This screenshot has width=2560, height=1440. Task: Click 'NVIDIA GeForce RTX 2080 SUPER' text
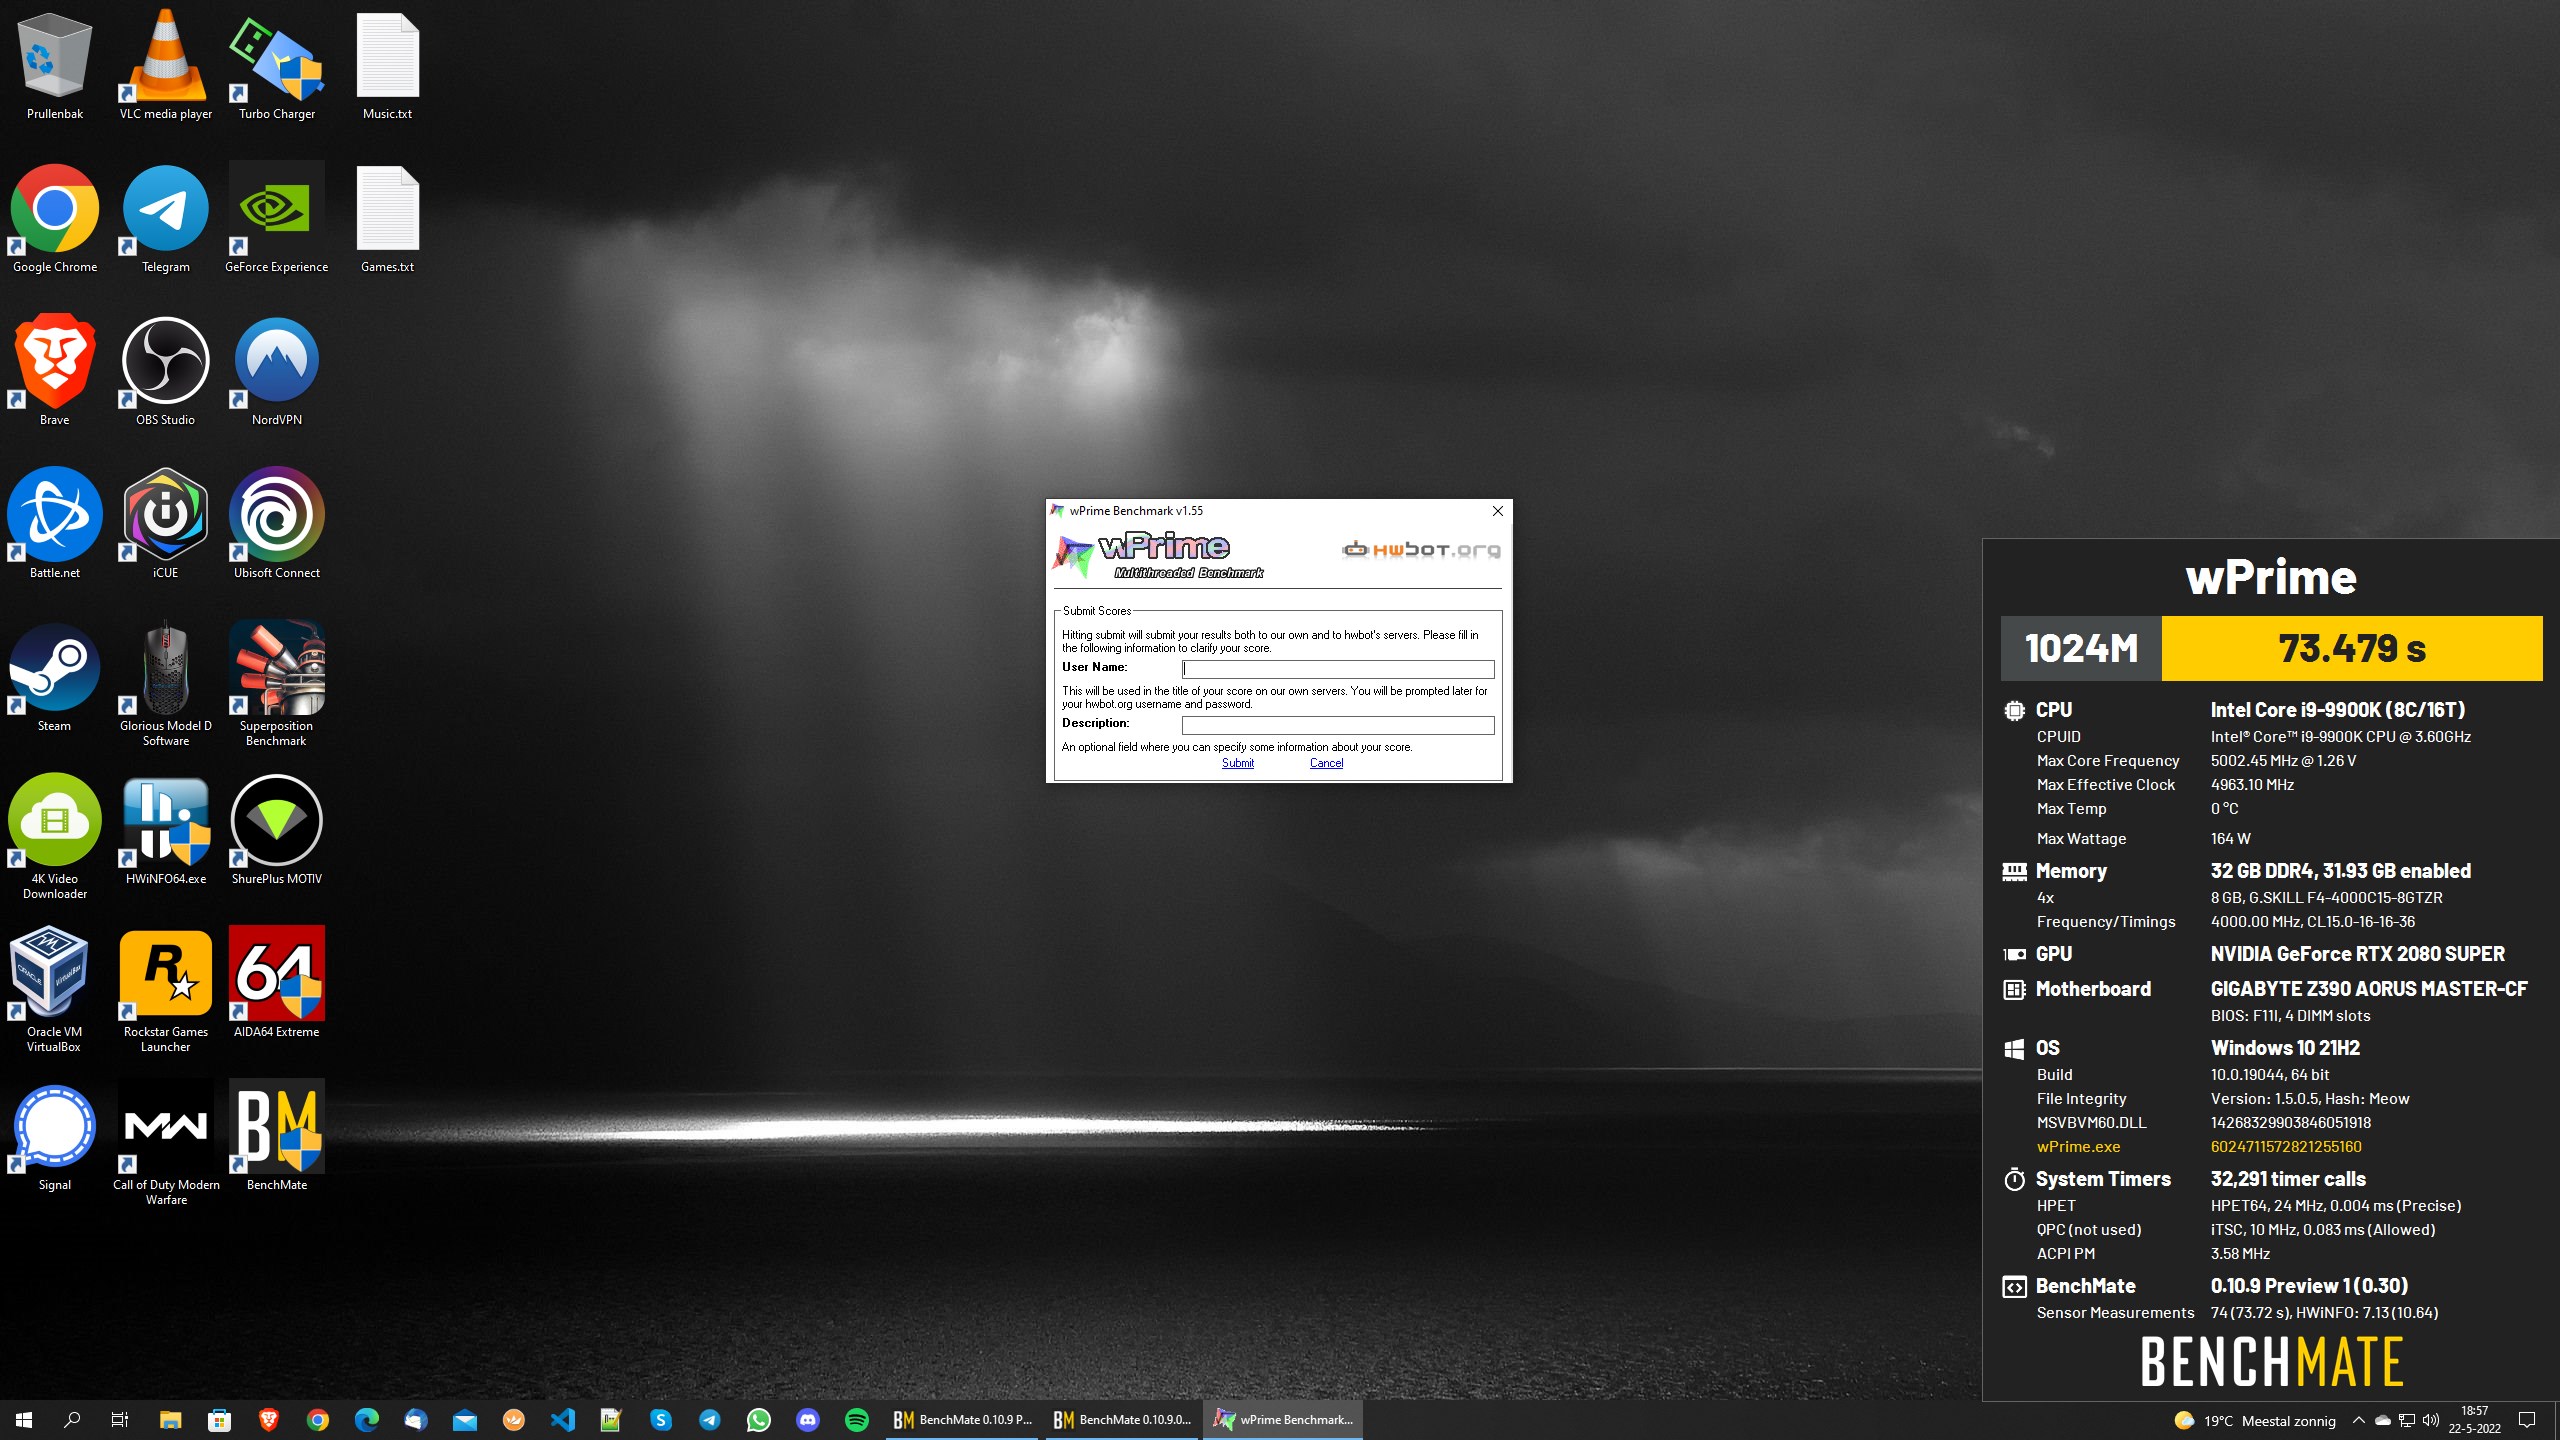tap(2358, 954)
